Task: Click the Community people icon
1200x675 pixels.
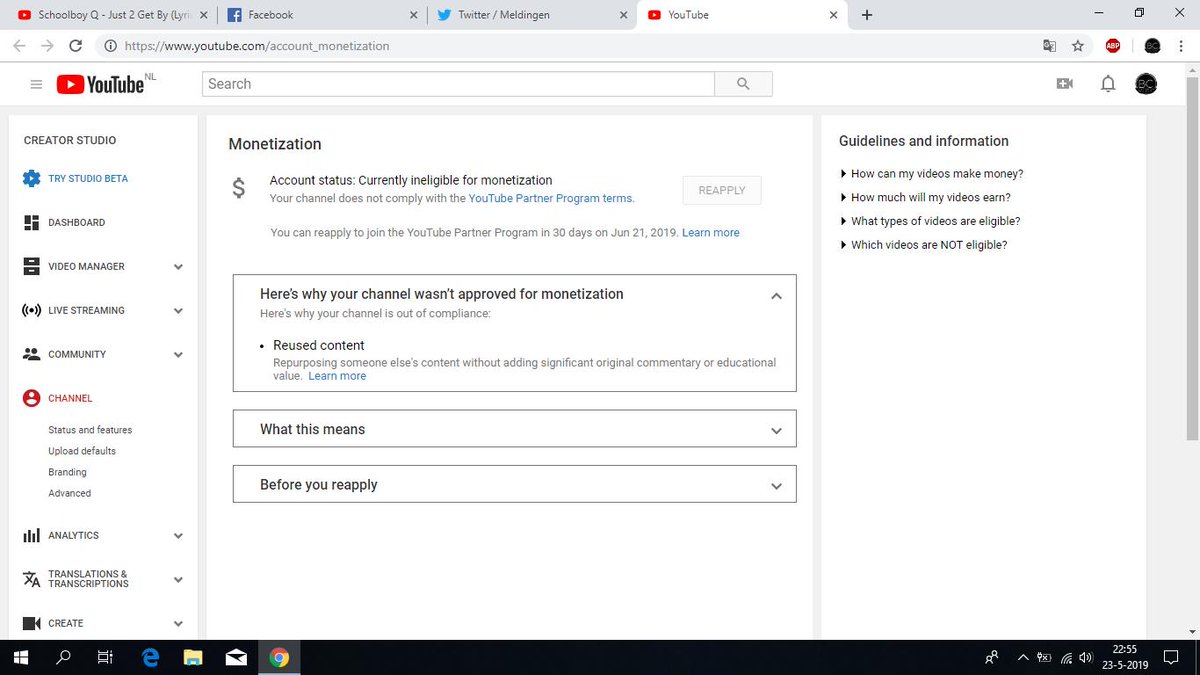Action: tap(31, 354)
